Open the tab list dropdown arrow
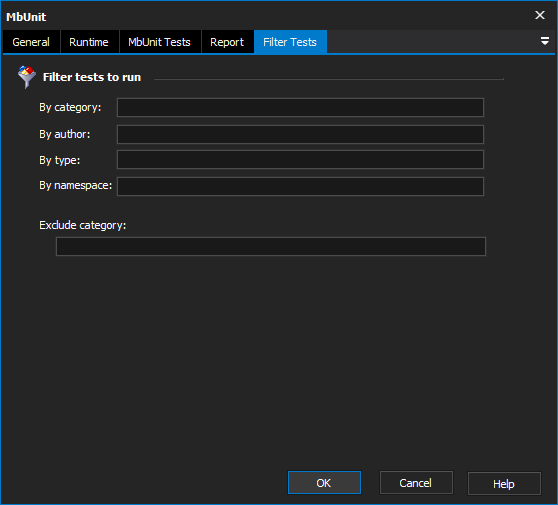This screenshot has width=558, height=505. pos(544,41)
